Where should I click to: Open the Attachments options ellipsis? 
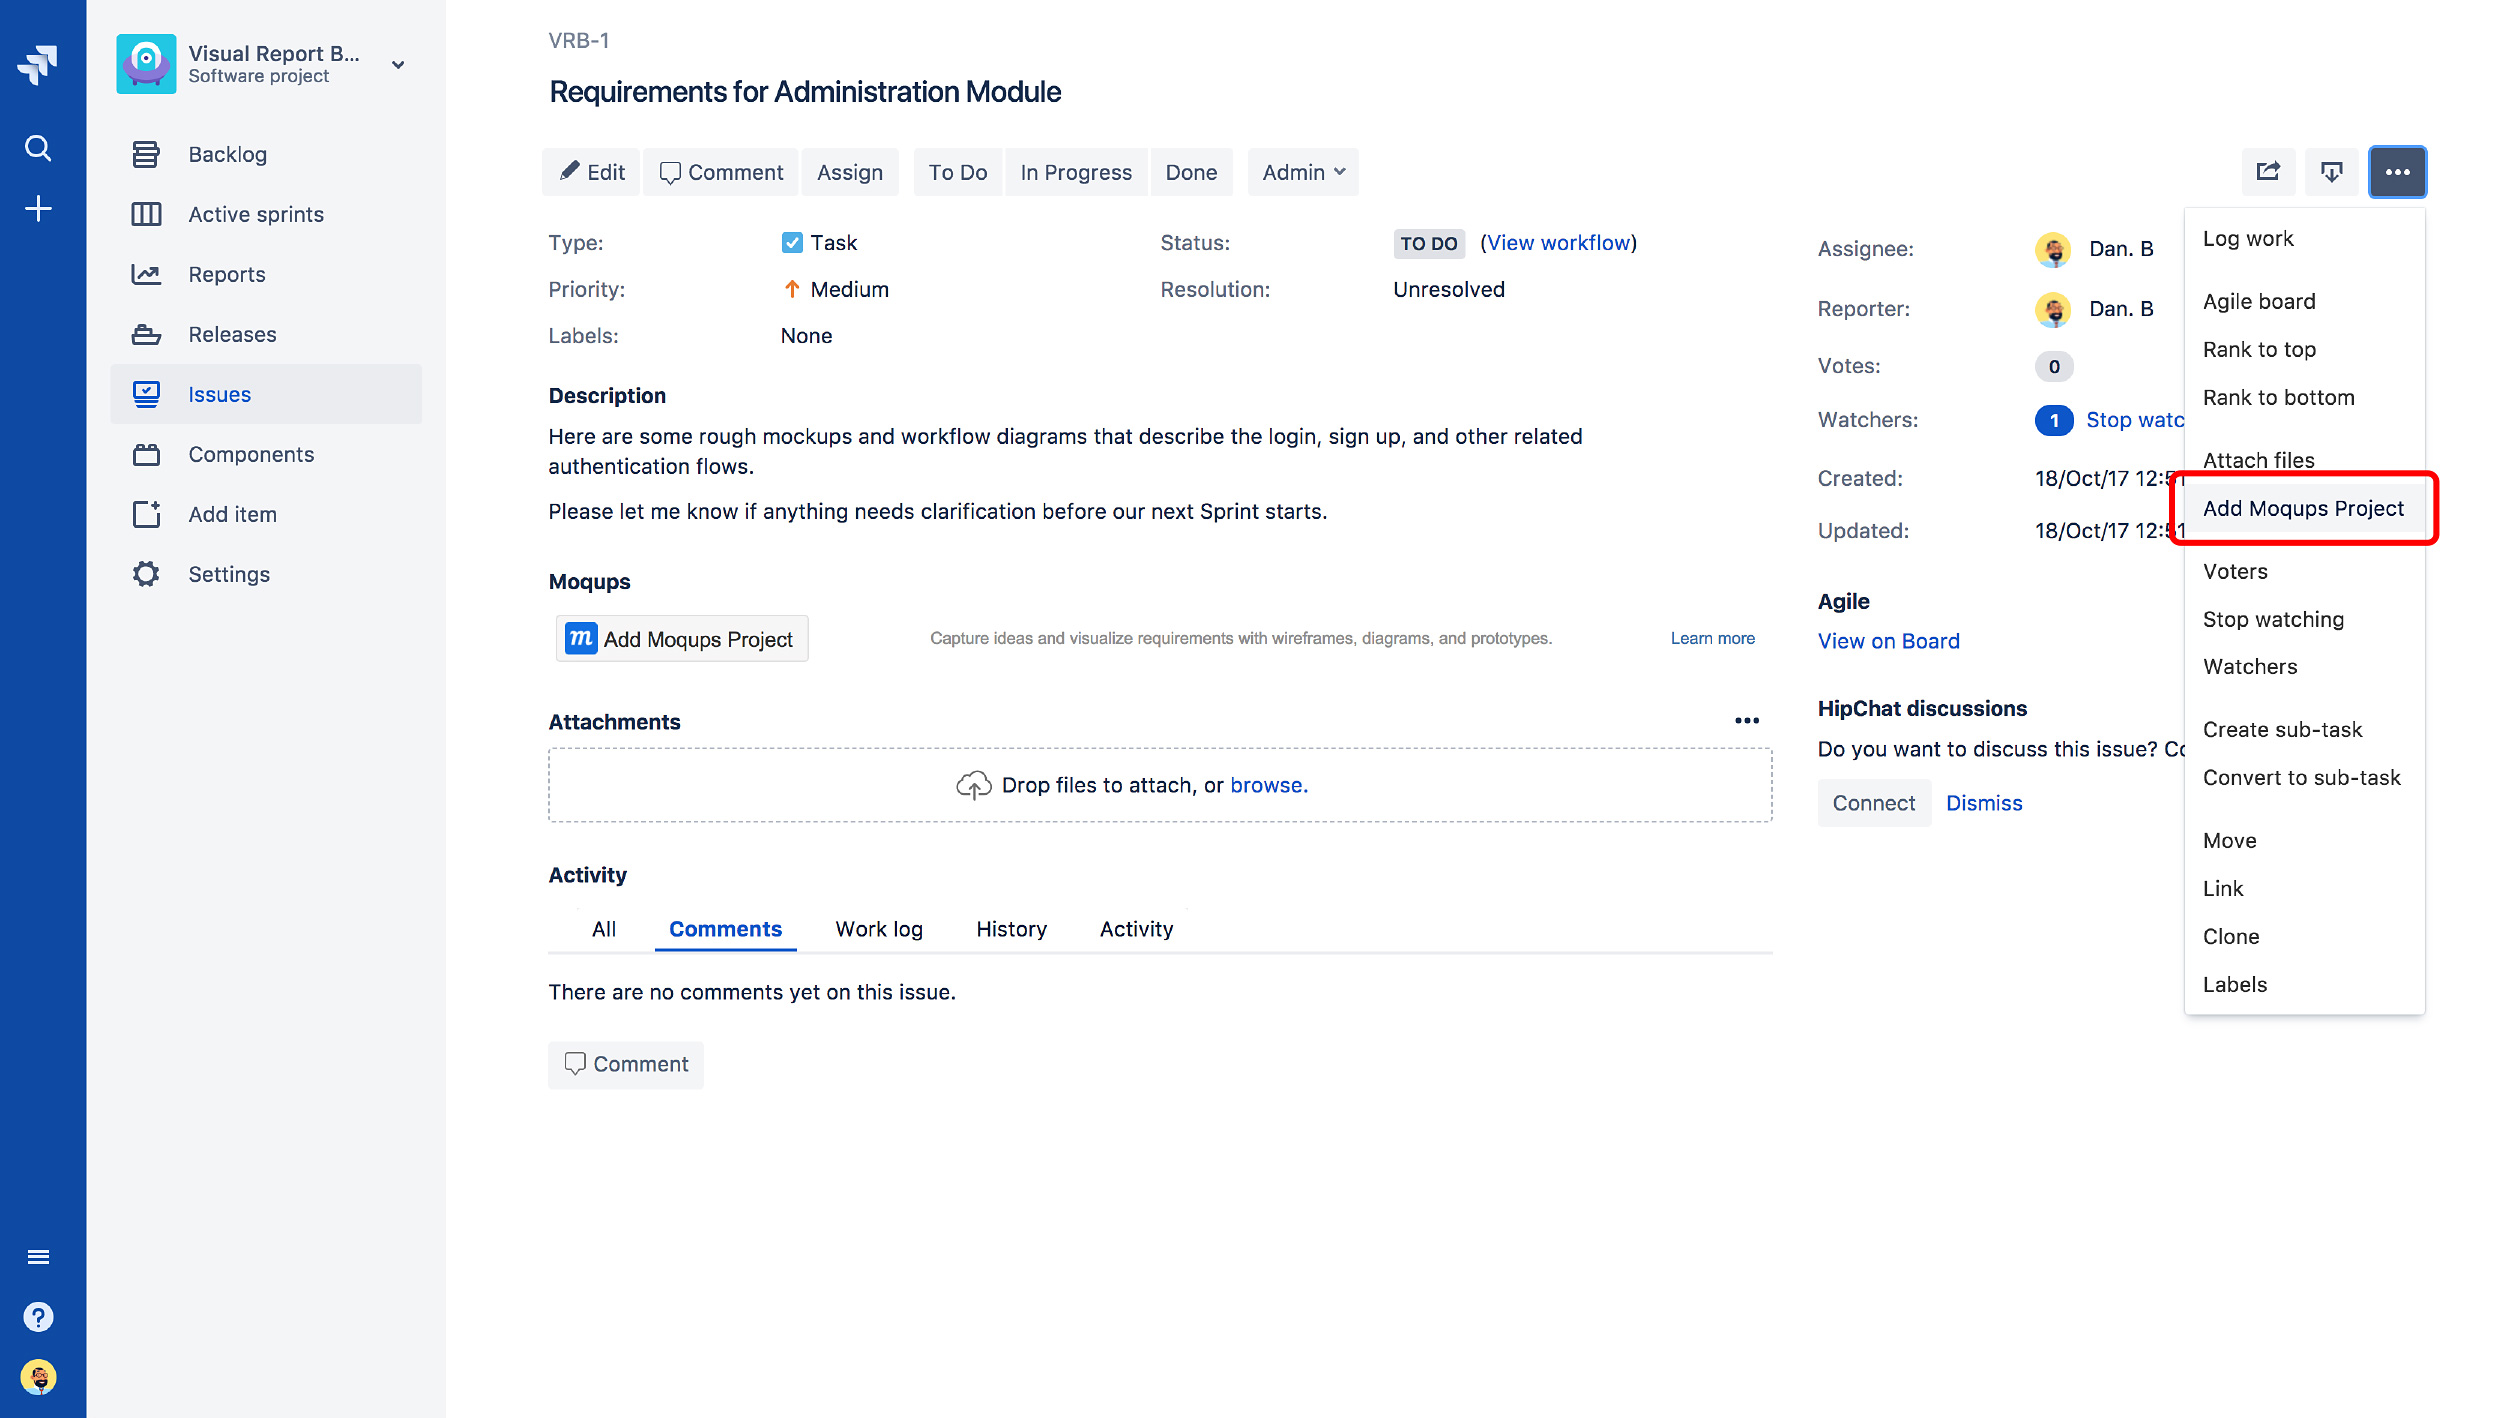[x=1747, y=720]
